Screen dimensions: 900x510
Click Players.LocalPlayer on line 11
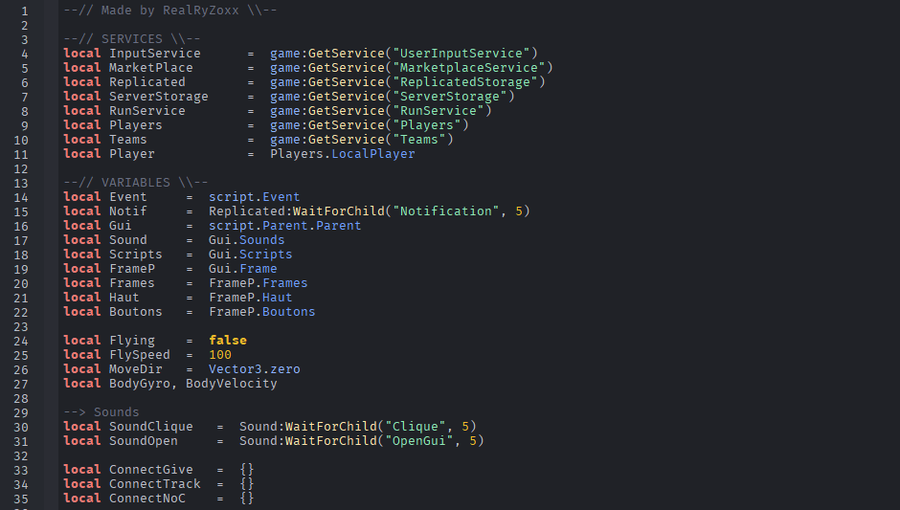342,154
